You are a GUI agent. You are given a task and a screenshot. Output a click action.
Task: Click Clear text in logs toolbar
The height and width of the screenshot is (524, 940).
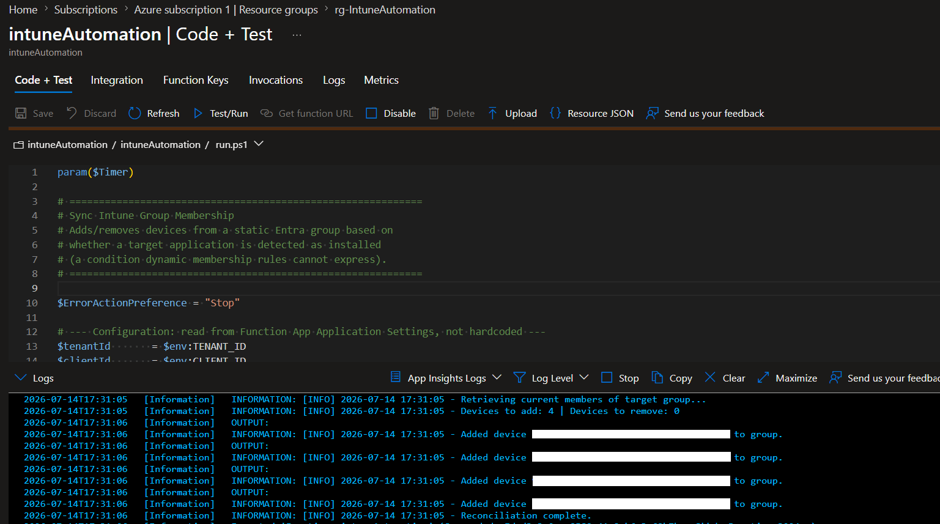[734, 378]
